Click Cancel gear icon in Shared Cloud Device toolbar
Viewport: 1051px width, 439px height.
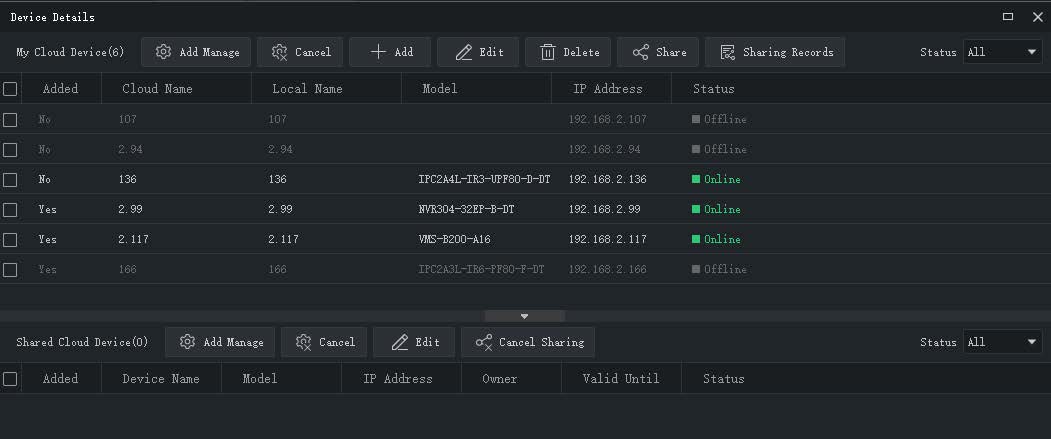point(304,342)
